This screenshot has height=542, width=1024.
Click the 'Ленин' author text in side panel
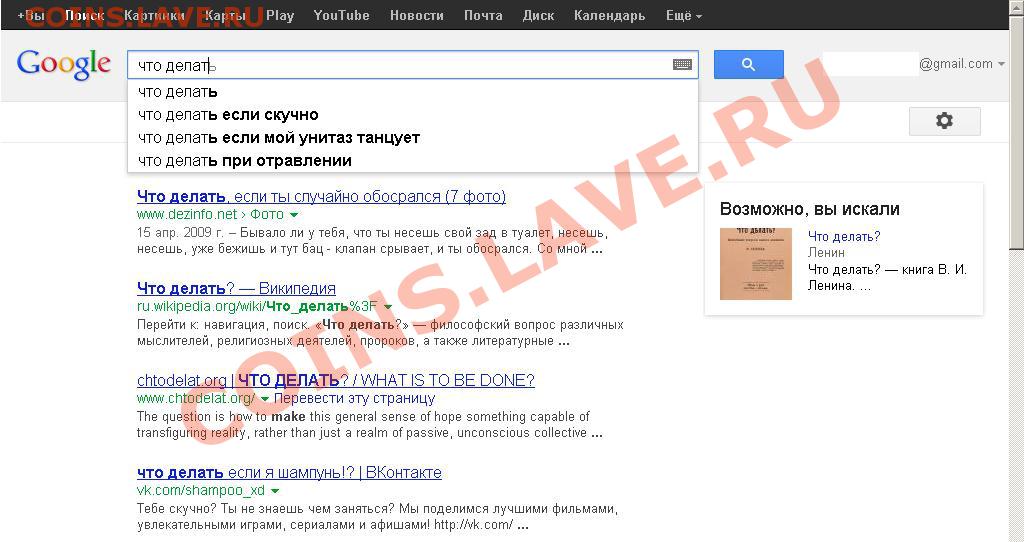(x=826, y=253)
